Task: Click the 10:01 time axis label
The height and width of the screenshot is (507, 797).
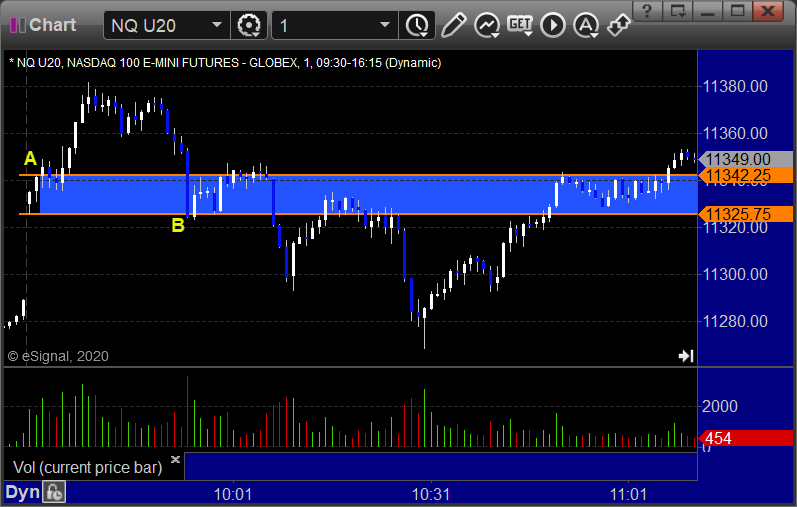Action: pos(233,494)
